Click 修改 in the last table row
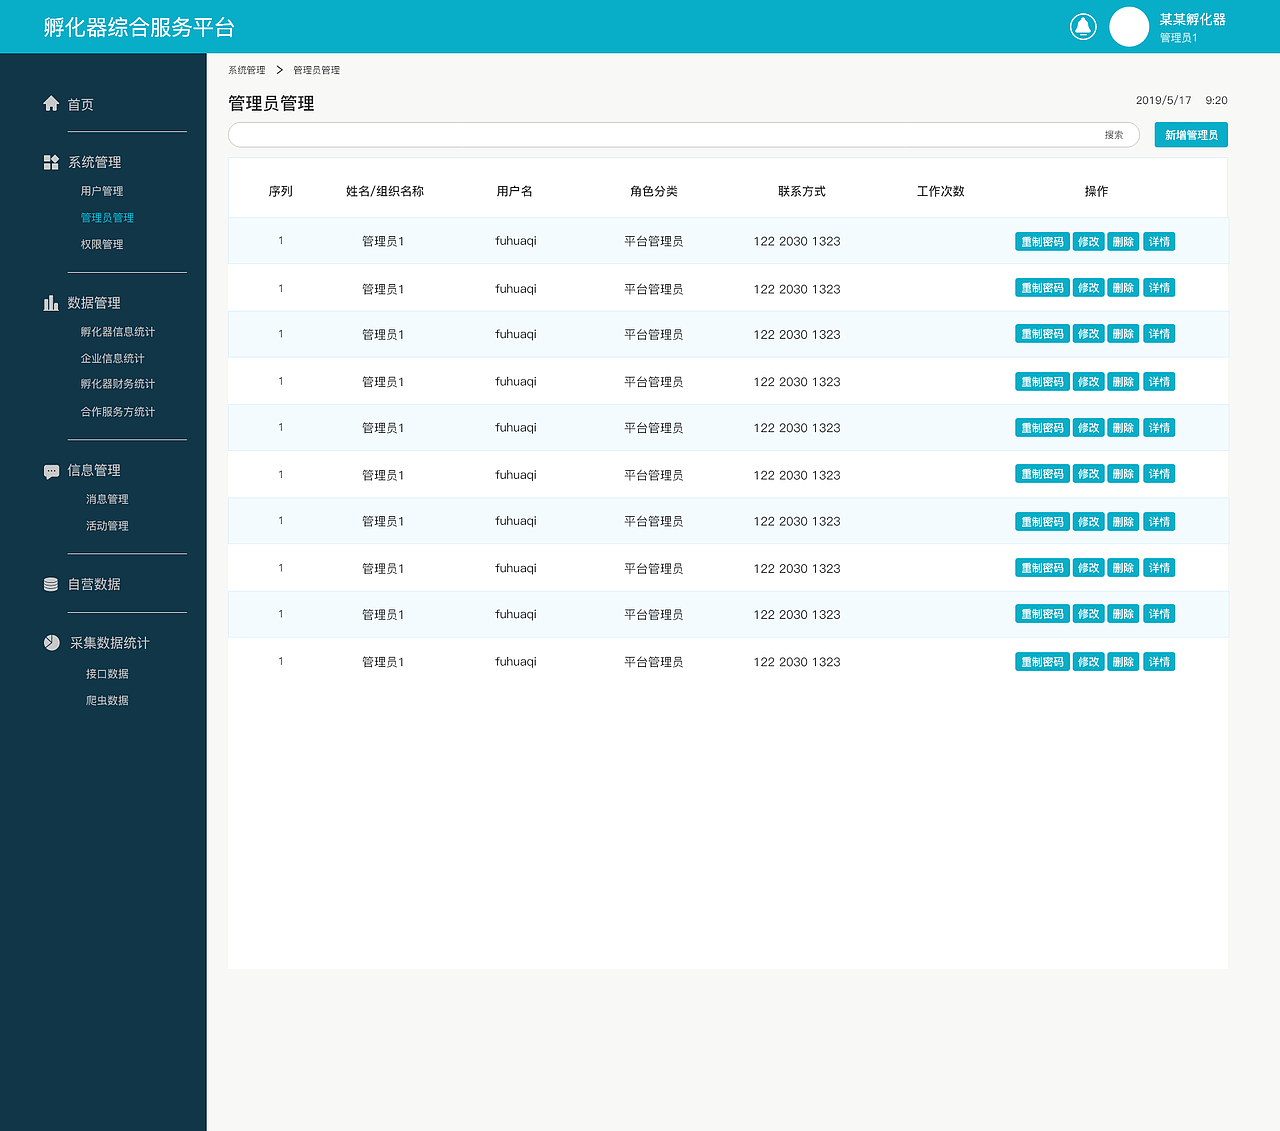Screen dimensions: 1280x1131 pyautogui.click(x=1089, y=662)
